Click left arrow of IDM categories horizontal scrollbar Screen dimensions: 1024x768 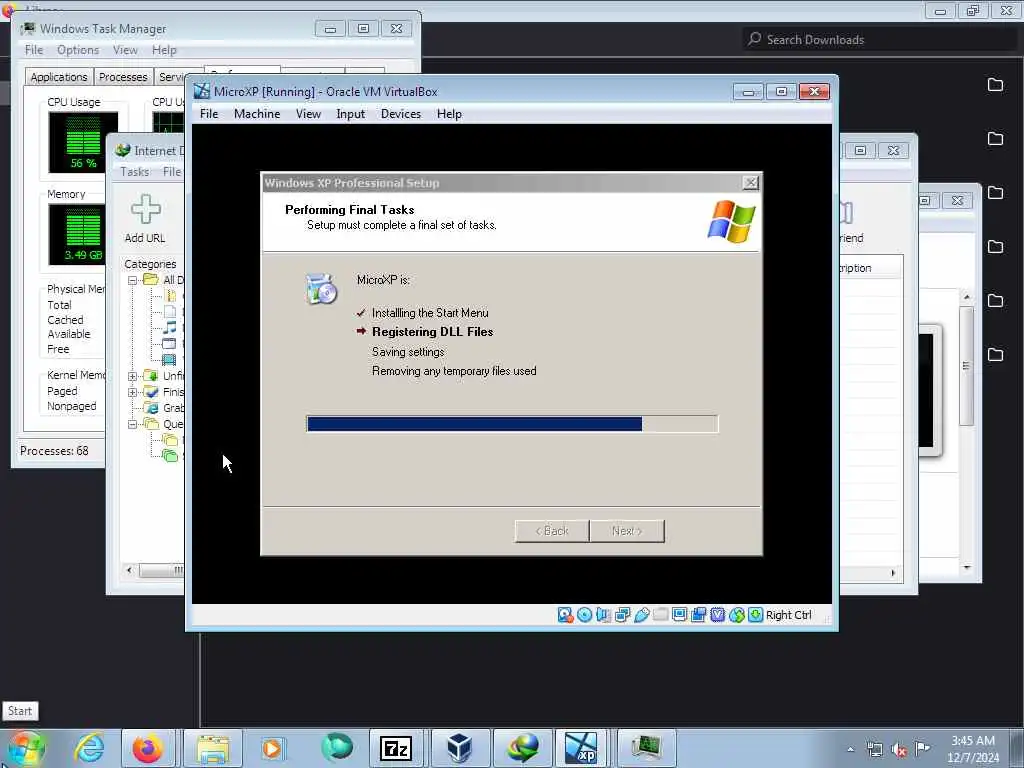[x=129, y=571]
